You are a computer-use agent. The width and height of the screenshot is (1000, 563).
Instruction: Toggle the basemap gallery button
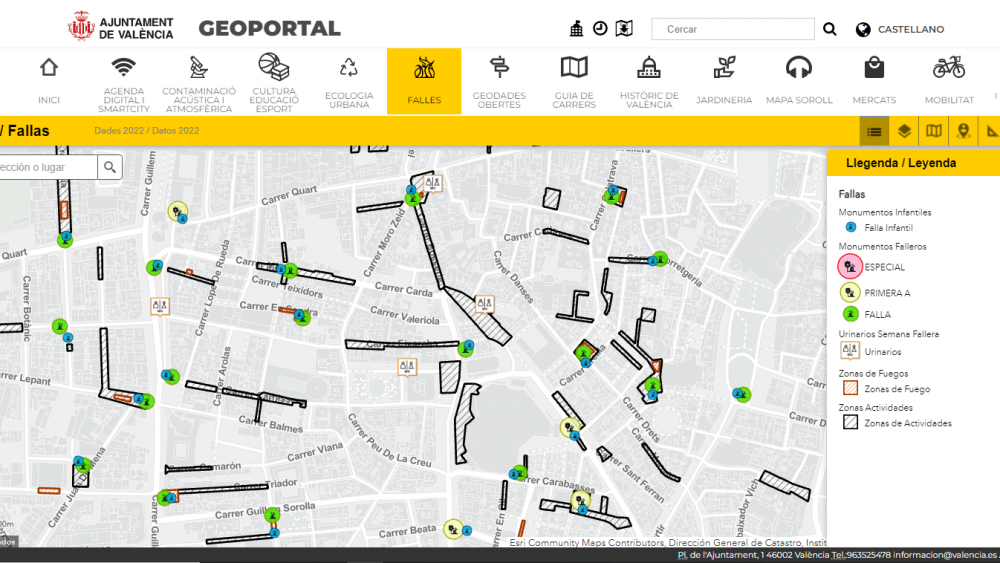click(934, 131)
